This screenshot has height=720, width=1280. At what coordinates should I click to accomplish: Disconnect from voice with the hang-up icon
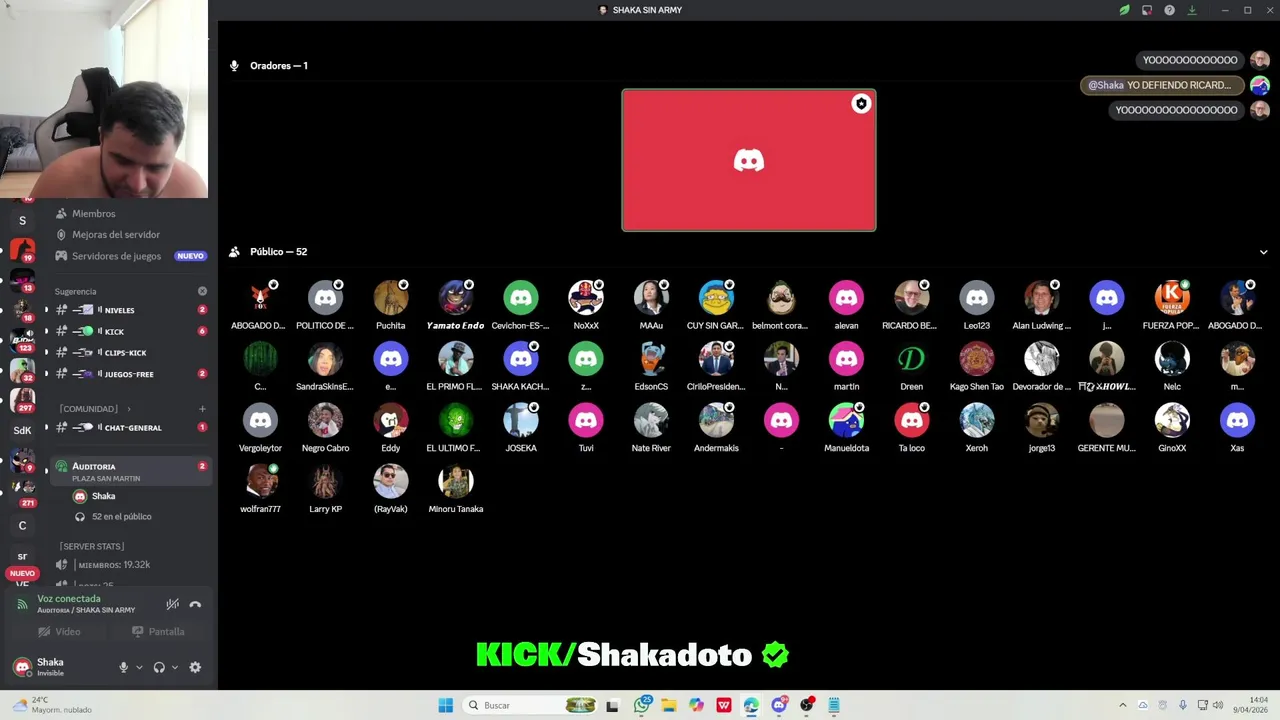coord(195,604)
